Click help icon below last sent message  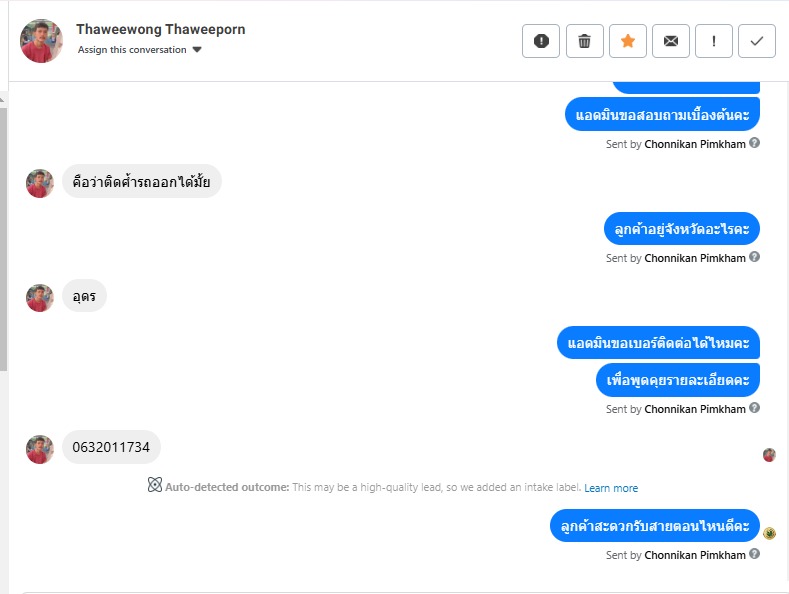pyautogui.click(x=755, y=554)
